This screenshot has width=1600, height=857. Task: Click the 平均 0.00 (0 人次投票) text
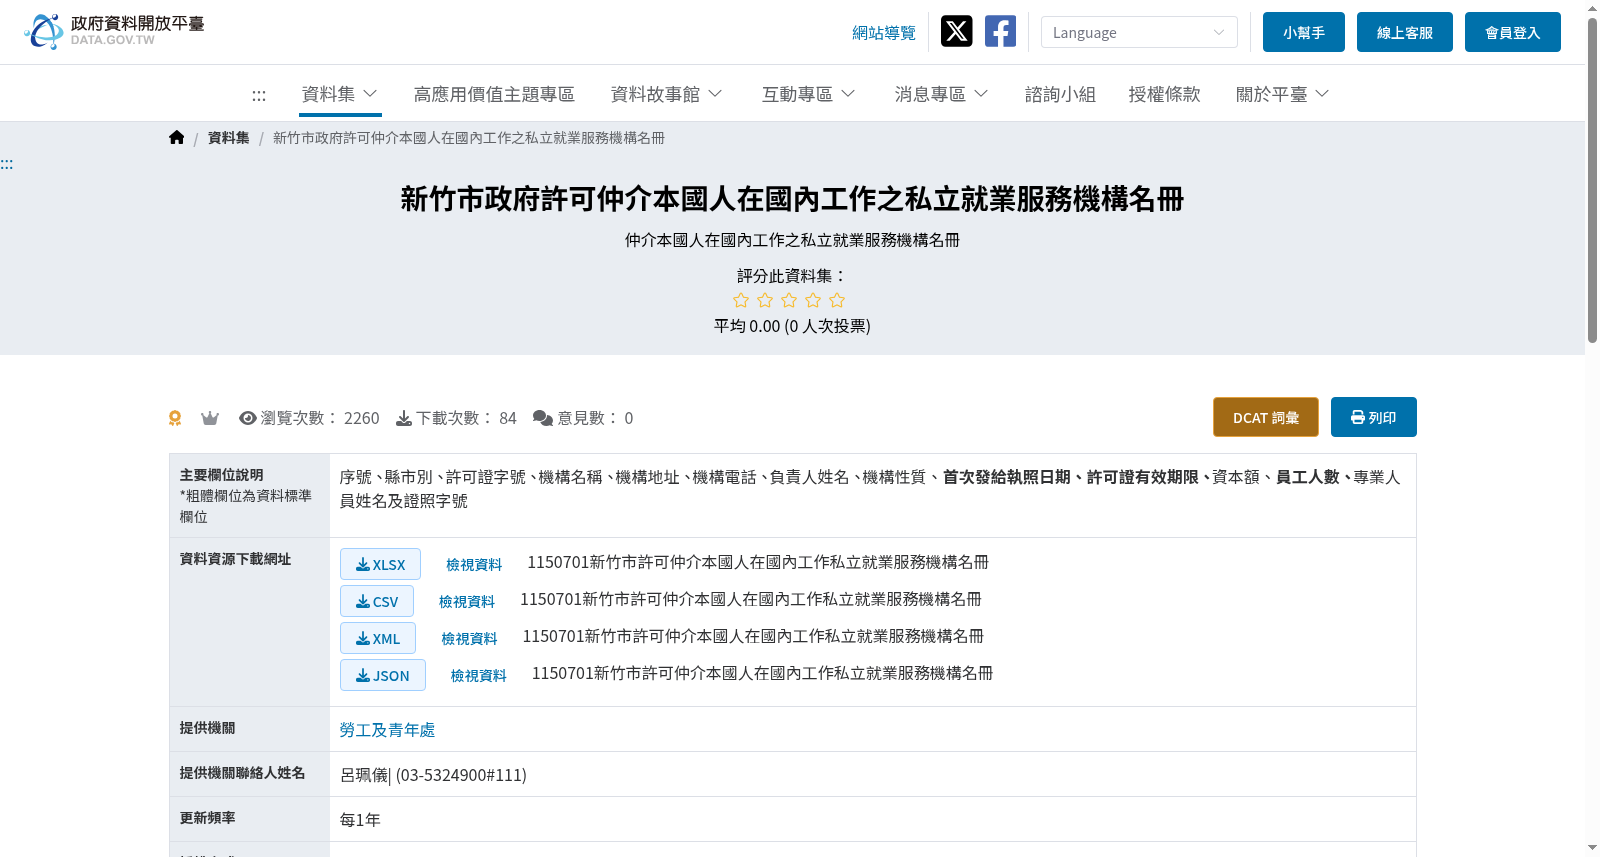pos(792,326)
